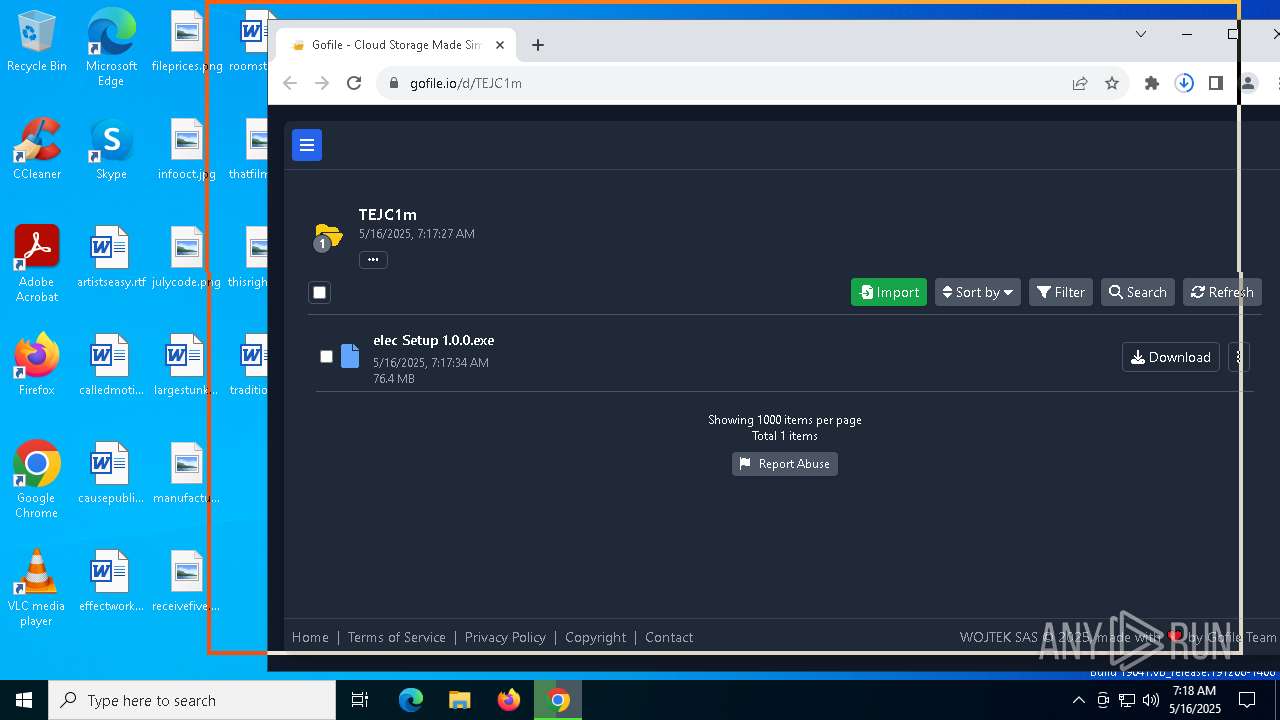Image resolution: width=1280 pixels, height=720 pixels.
Task: Open the volume tray icon
Action: [x=1151, y=700]
